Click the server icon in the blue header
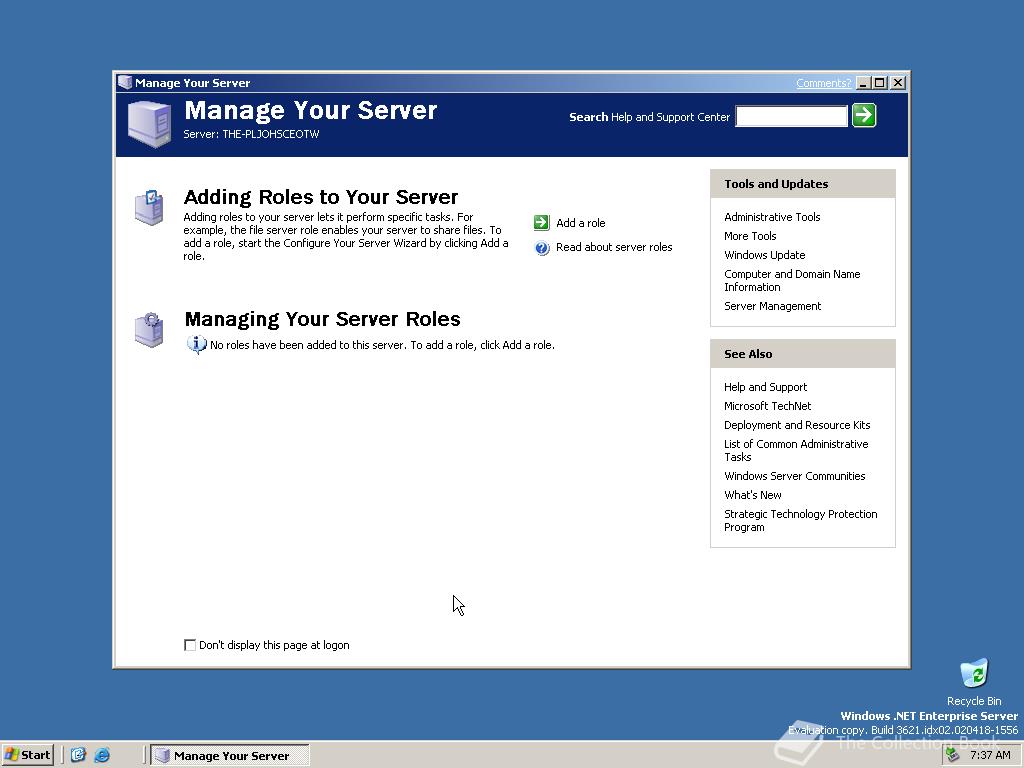The image size is (1024, 768). pyautogui.click(x=150, y=123)
